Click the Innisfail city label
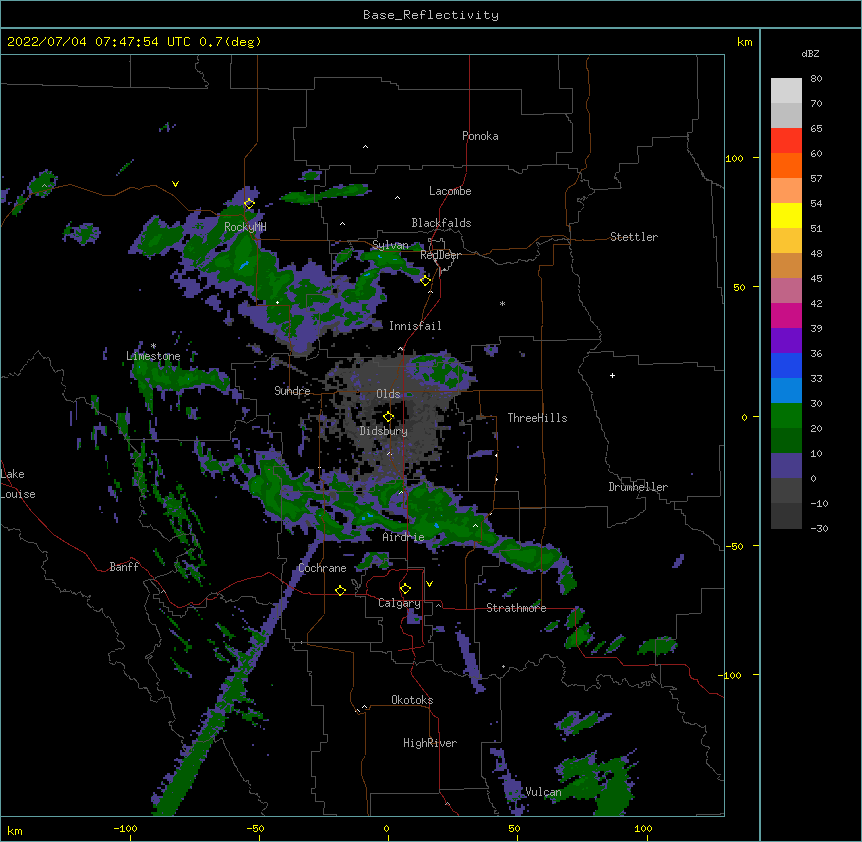 (415, 326)
